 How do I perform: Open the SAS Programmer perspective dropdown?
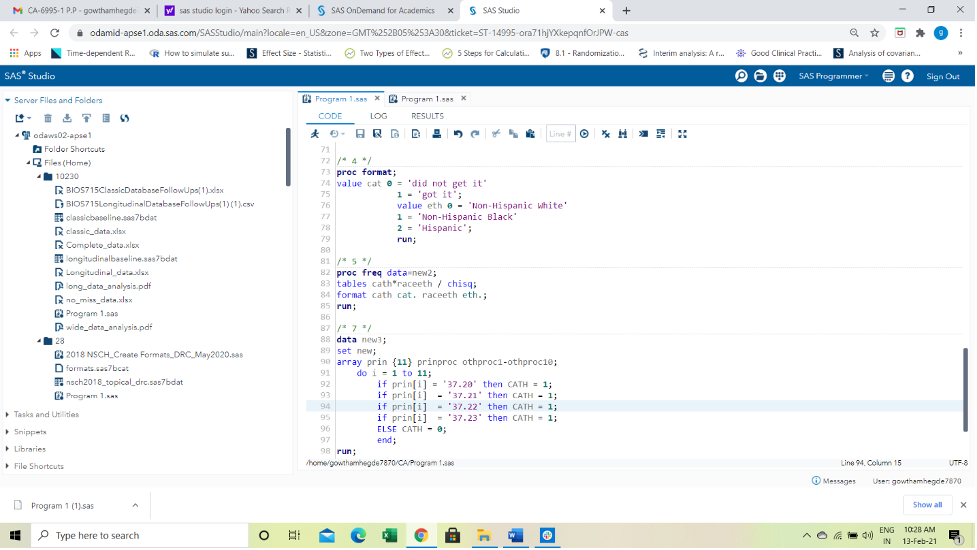(x=833, y=76)
